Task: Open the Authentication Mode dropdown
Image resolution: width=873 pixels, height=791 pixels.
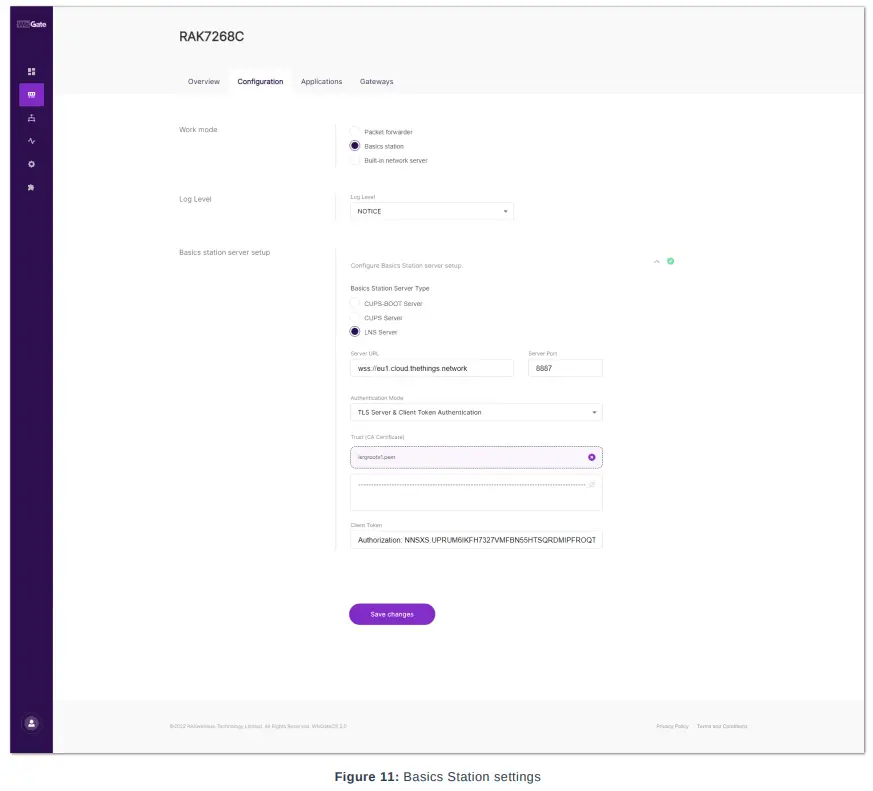Action: point(476,412)
